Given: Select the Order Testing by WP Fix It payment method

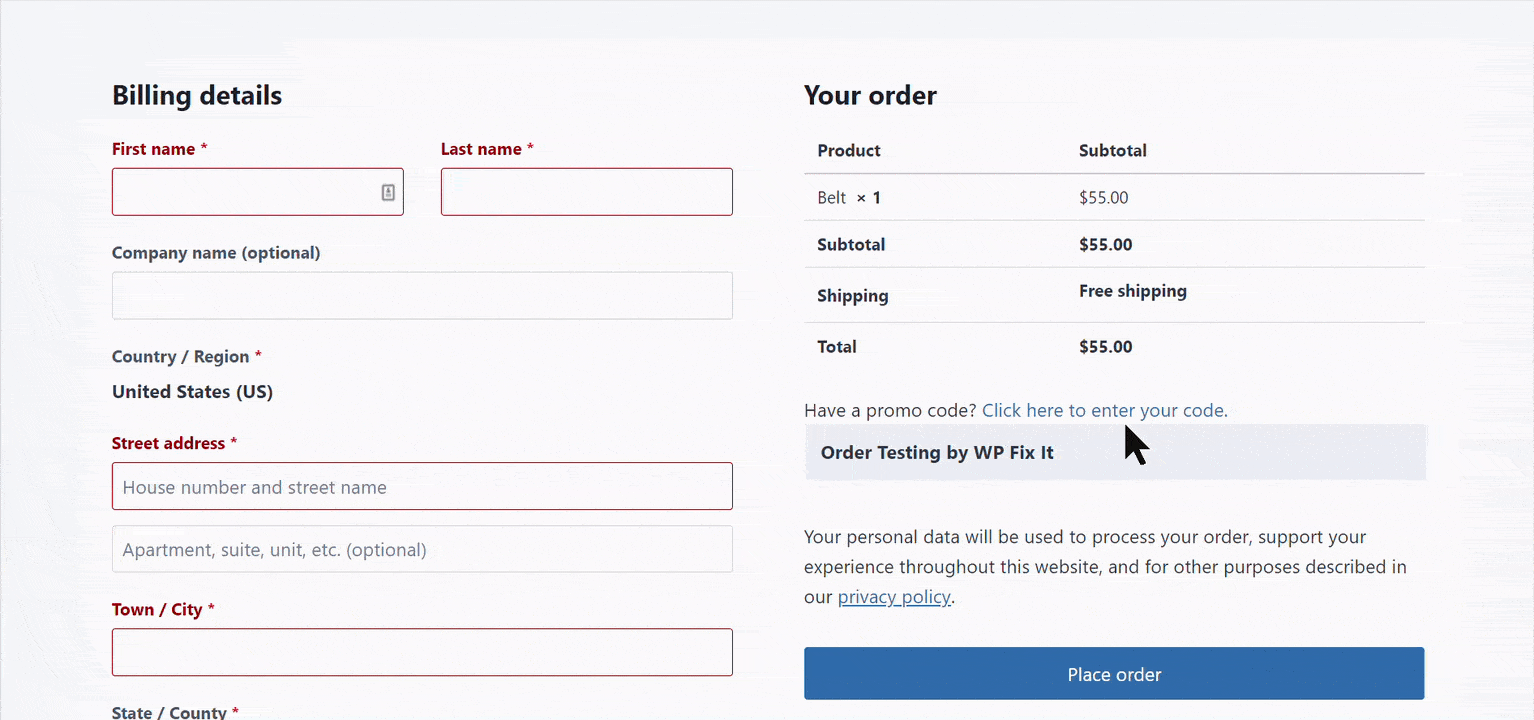Looking at the screenshot, I should [936, 452].
